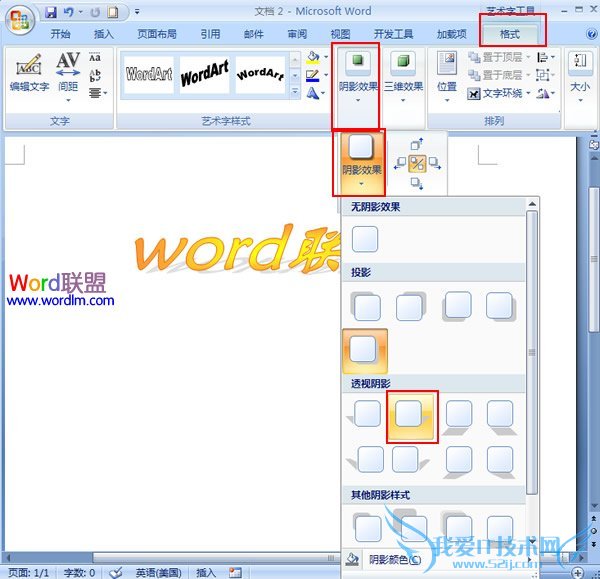Image resolution: width=600 pixels, height=579 pixels.
Task: Select the 引用 ribbon tab
Action: (210, 34)
